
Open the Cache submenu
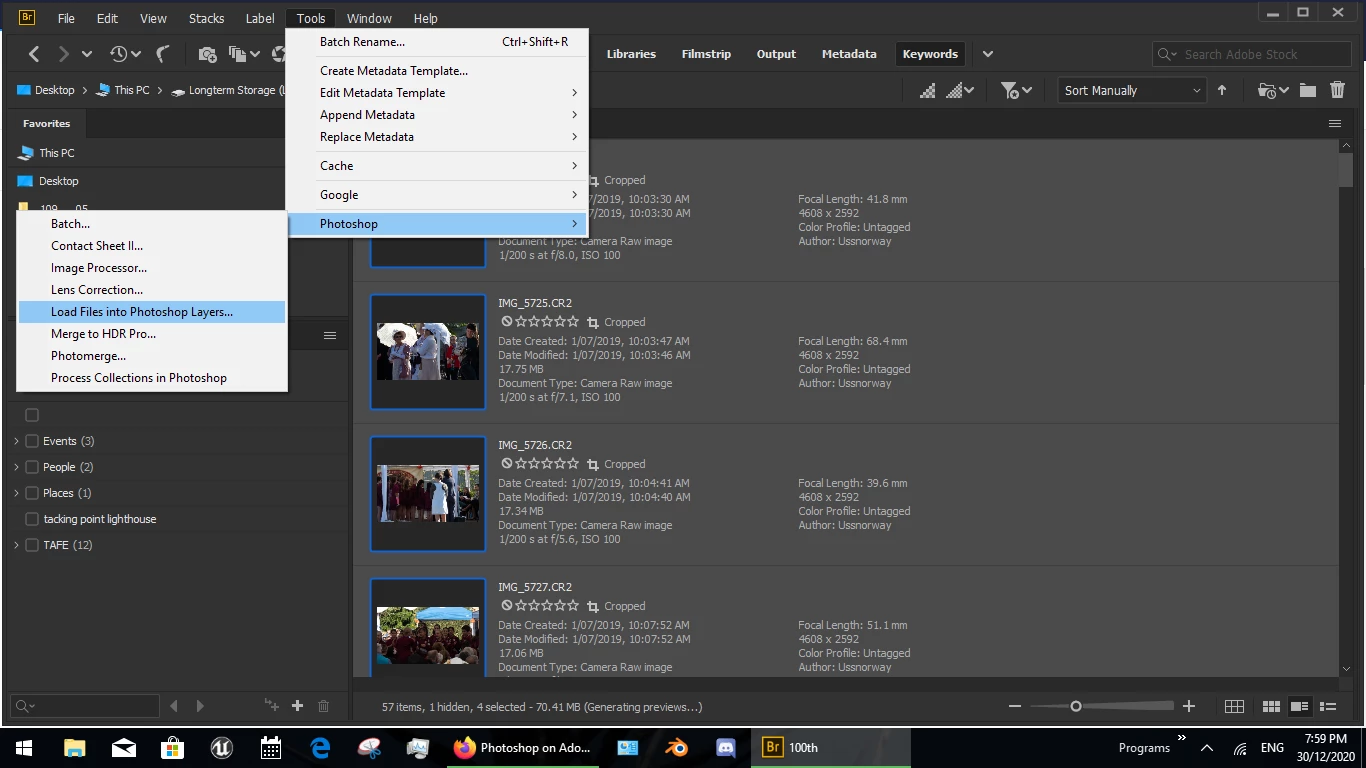point(437,166)
